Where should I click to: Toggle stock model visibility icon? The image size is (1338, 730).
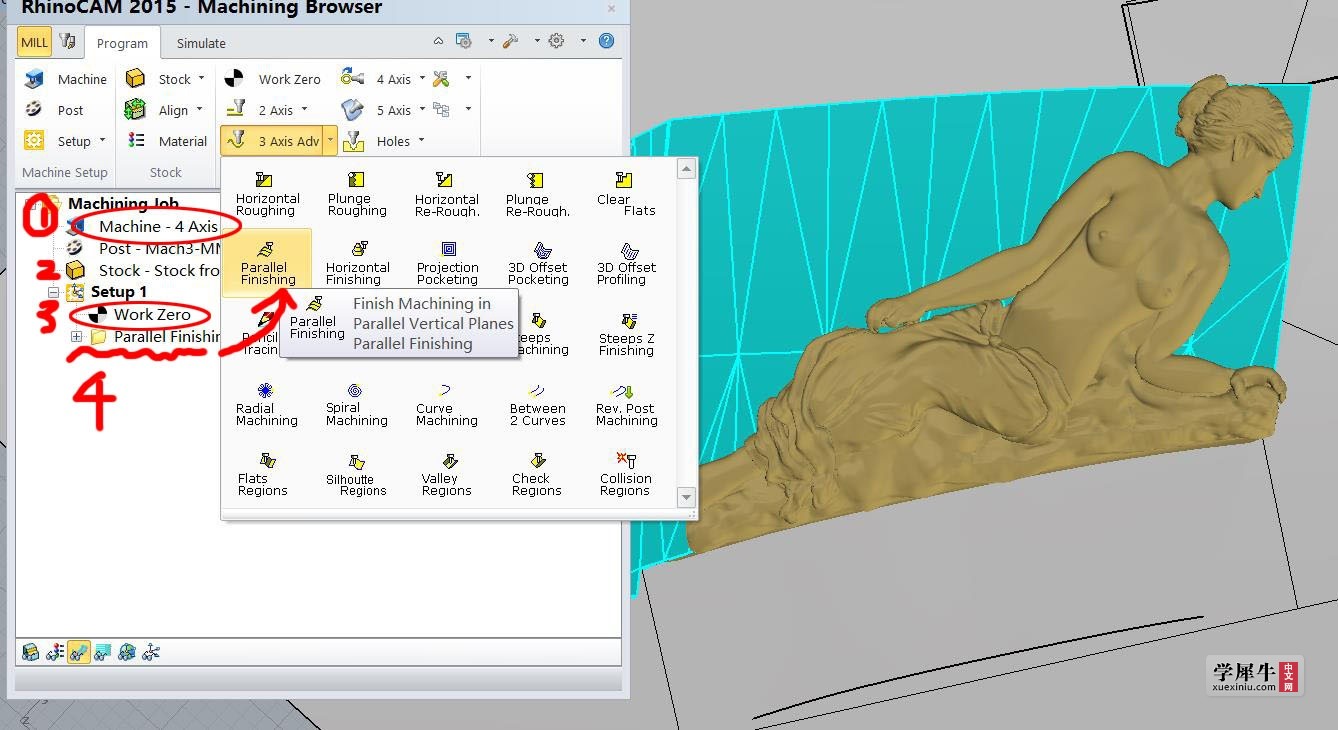(x=31, y=652)
